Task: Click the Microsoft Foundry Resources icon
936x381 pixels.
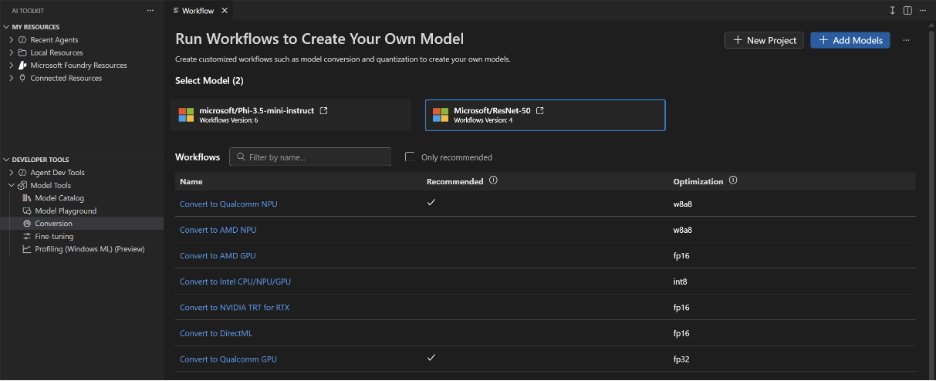Action: pyautogui.click(x=23, y=66)
